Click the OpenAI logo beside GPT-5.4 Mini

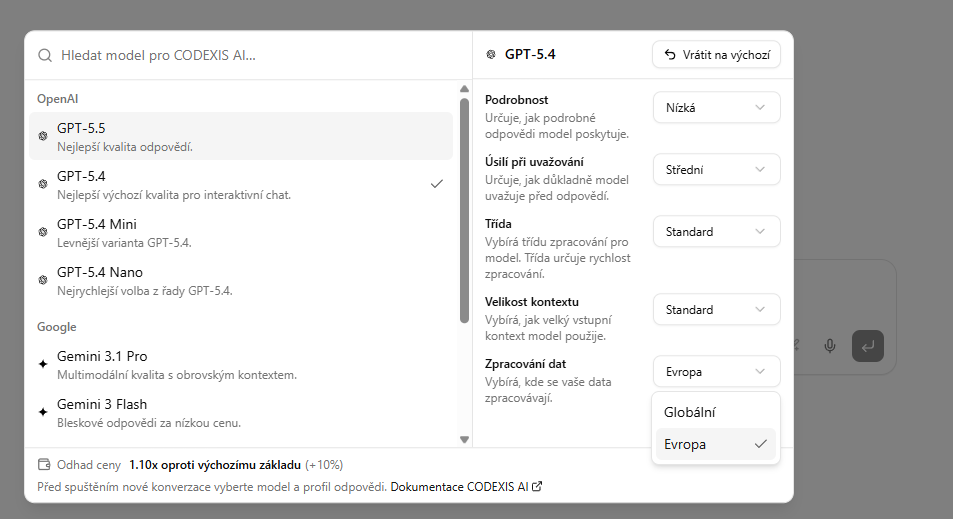click(x=43, y=232)
